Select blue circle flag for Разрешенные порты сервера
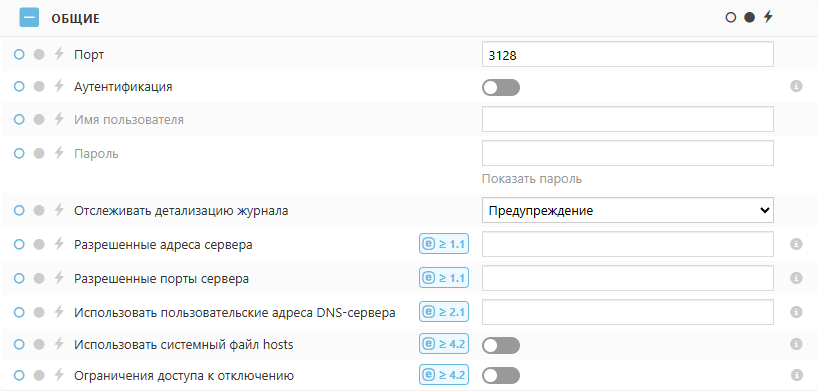 coord(19,278)
